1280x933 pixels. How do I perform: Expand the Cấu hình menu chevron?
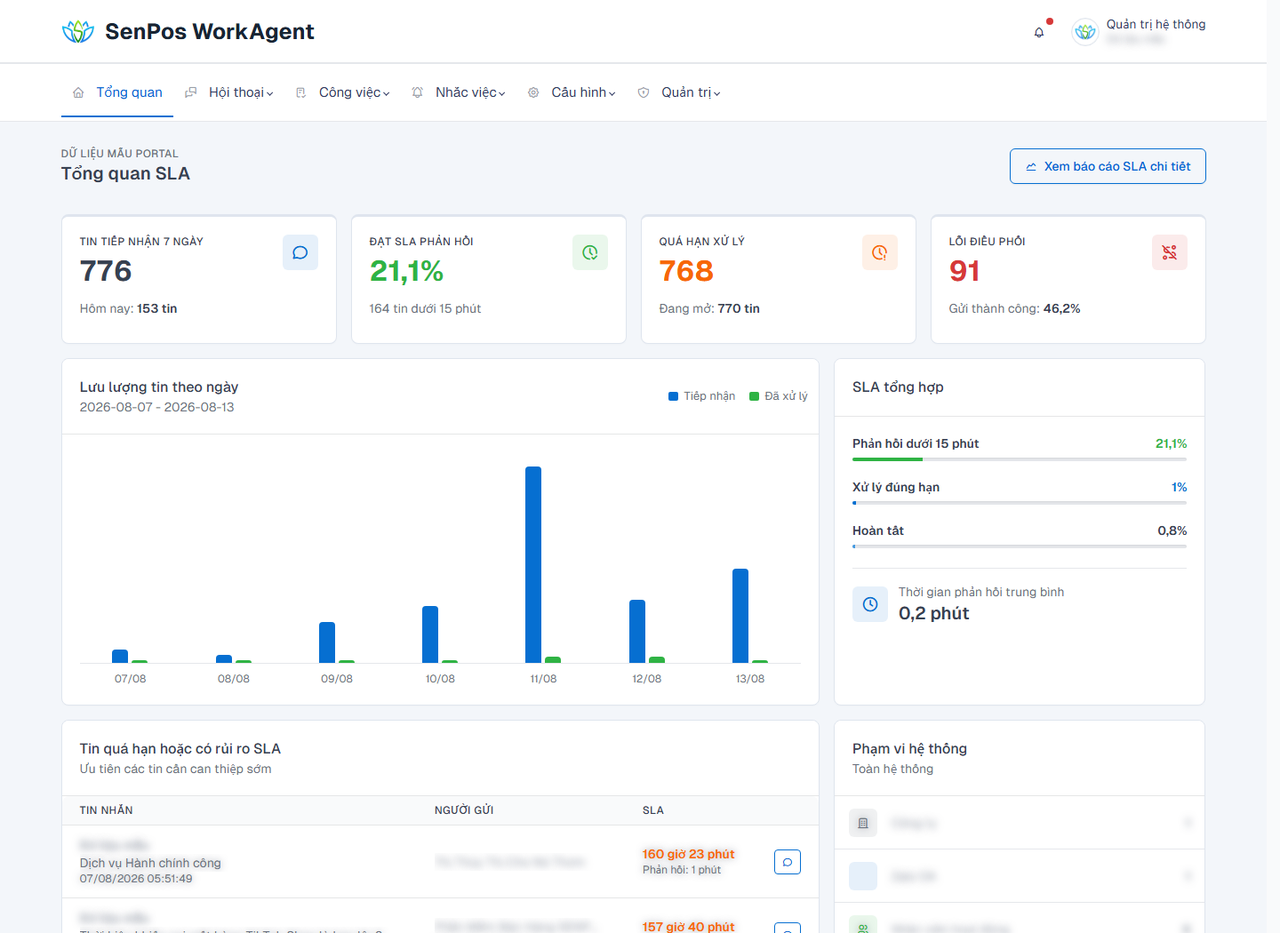612,93
